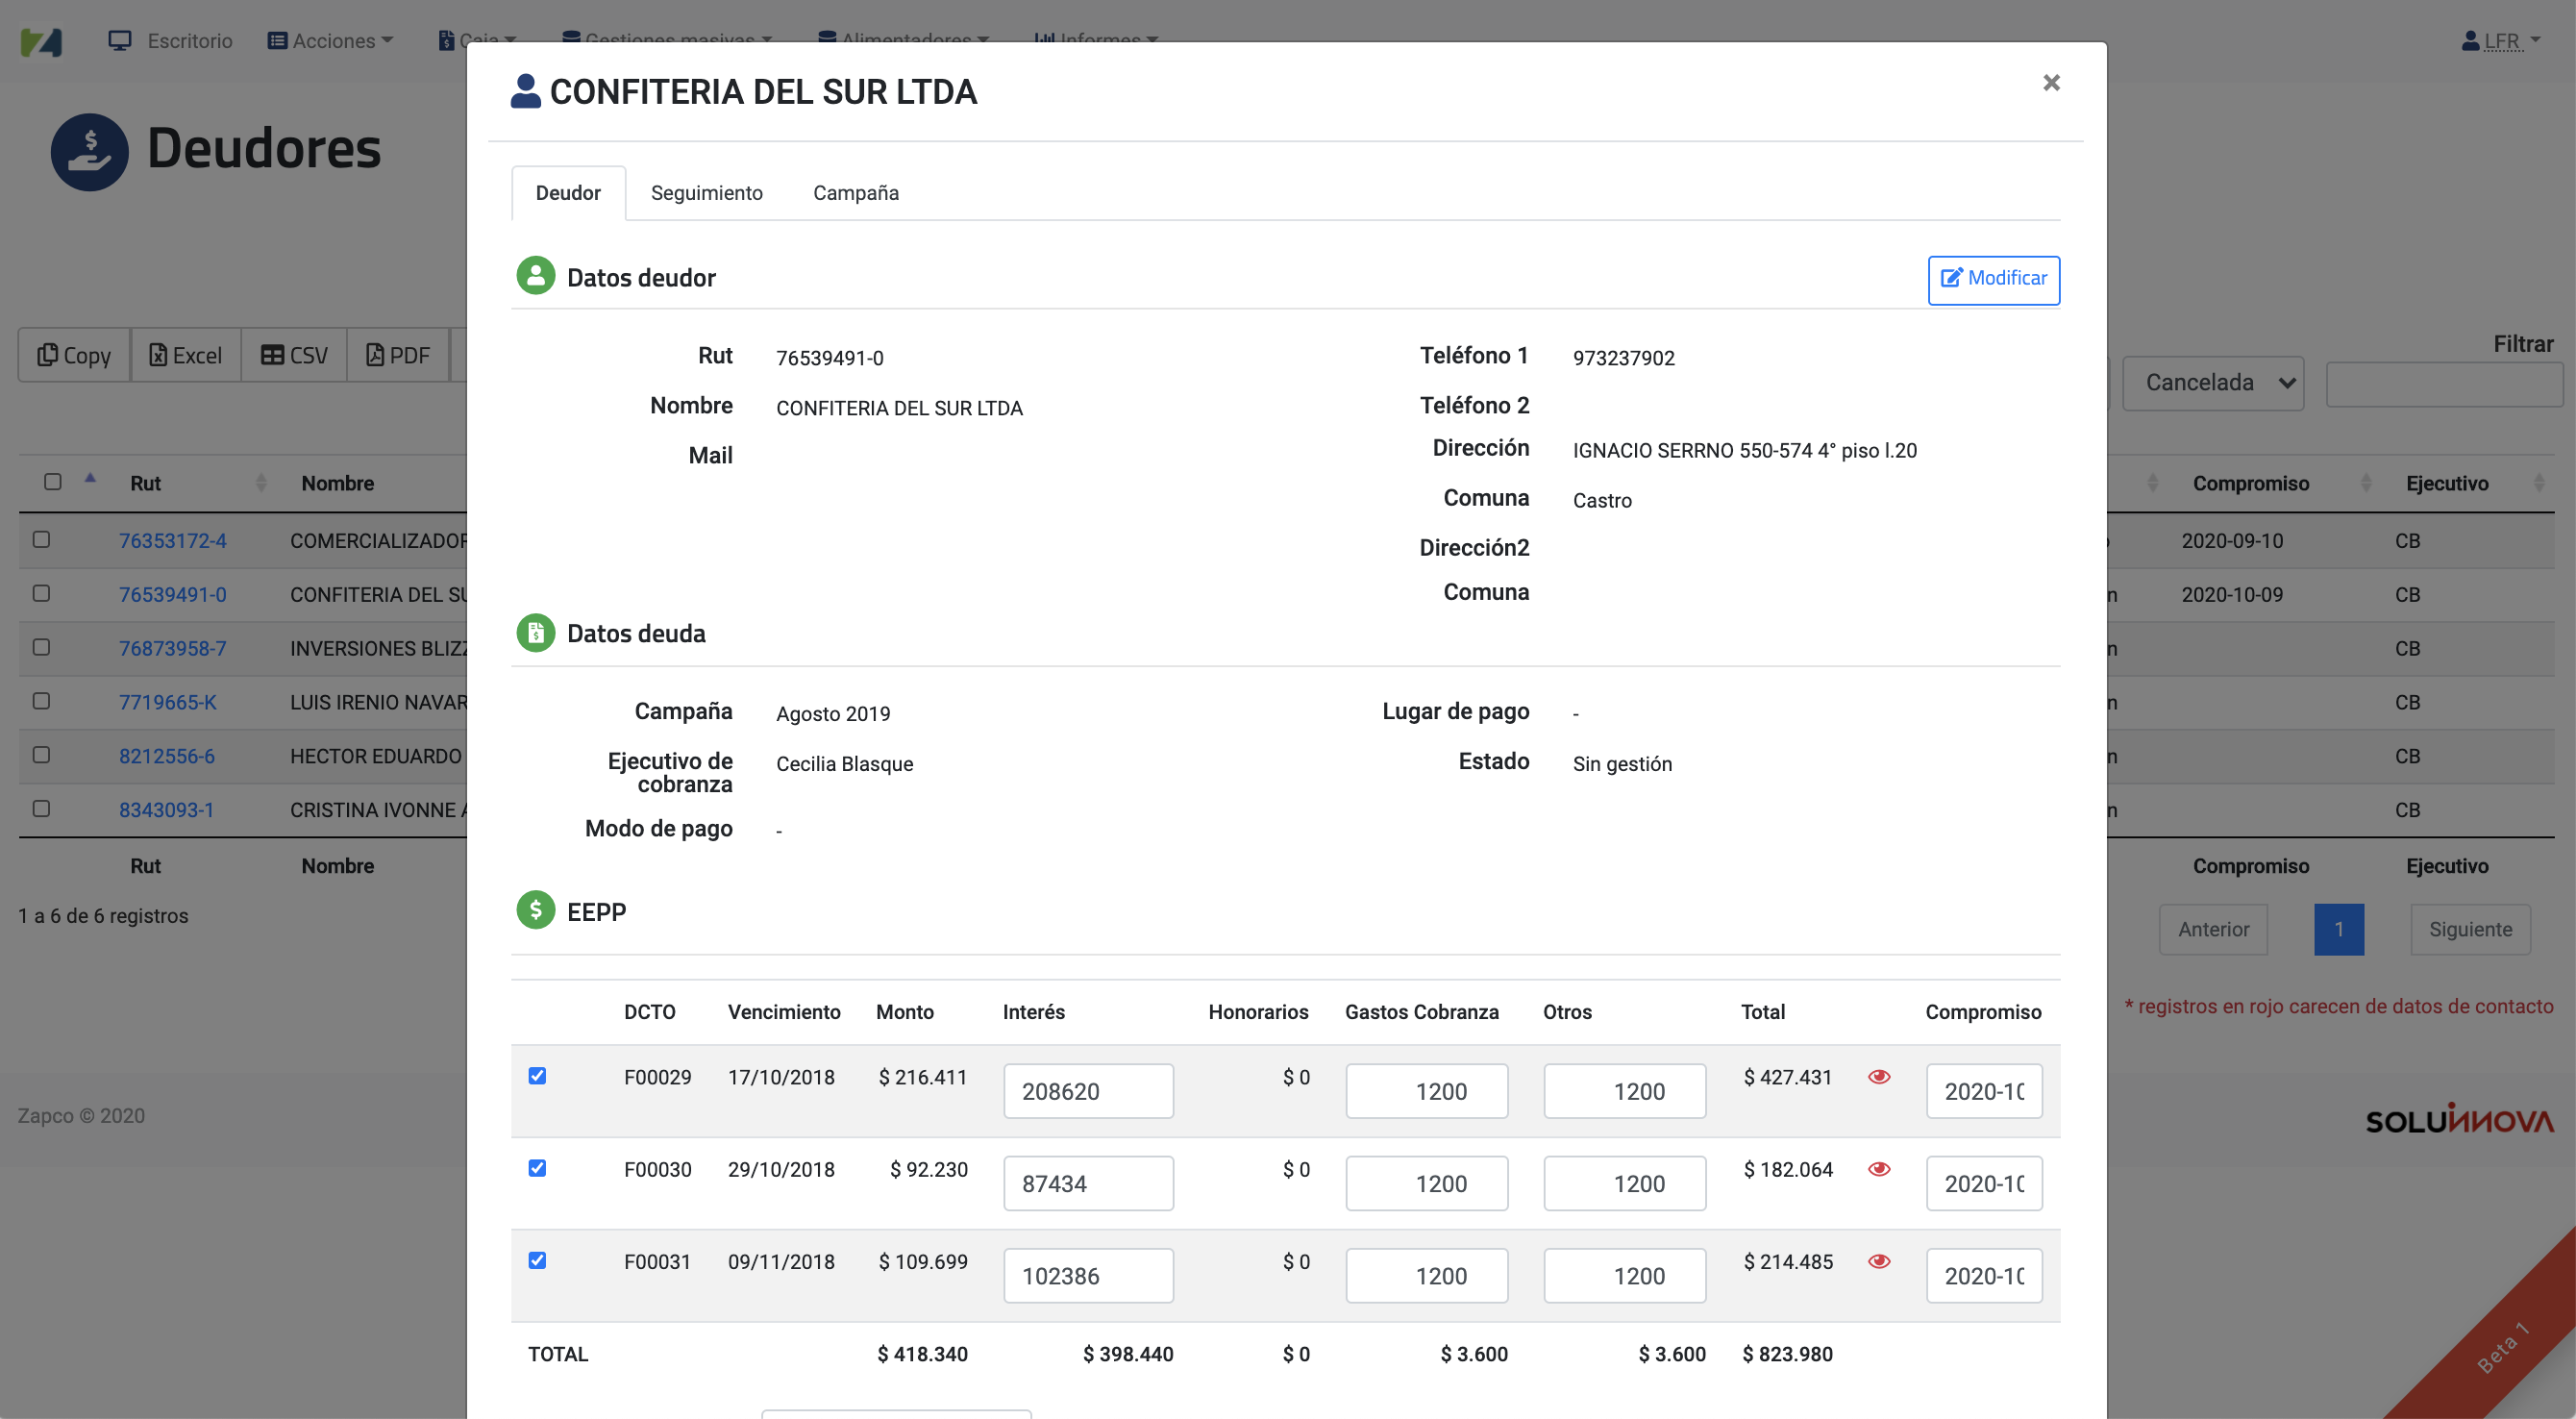The height and width of the screenshot is (1419, 2576).
Task: Edit the Interés field showing 102386
Action: point(1088,1275)
